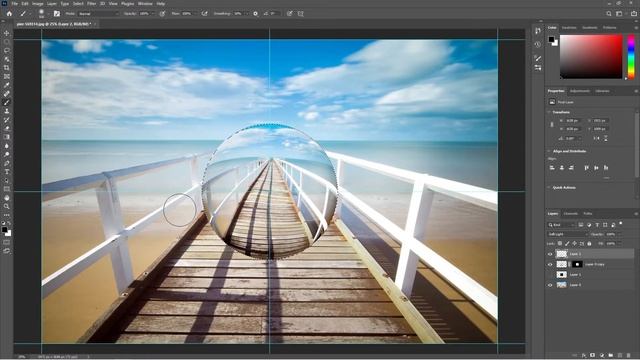Select the Clone Stamp tool
The image size is (640, 360).
pyautogui.click(x=7, y=111)
